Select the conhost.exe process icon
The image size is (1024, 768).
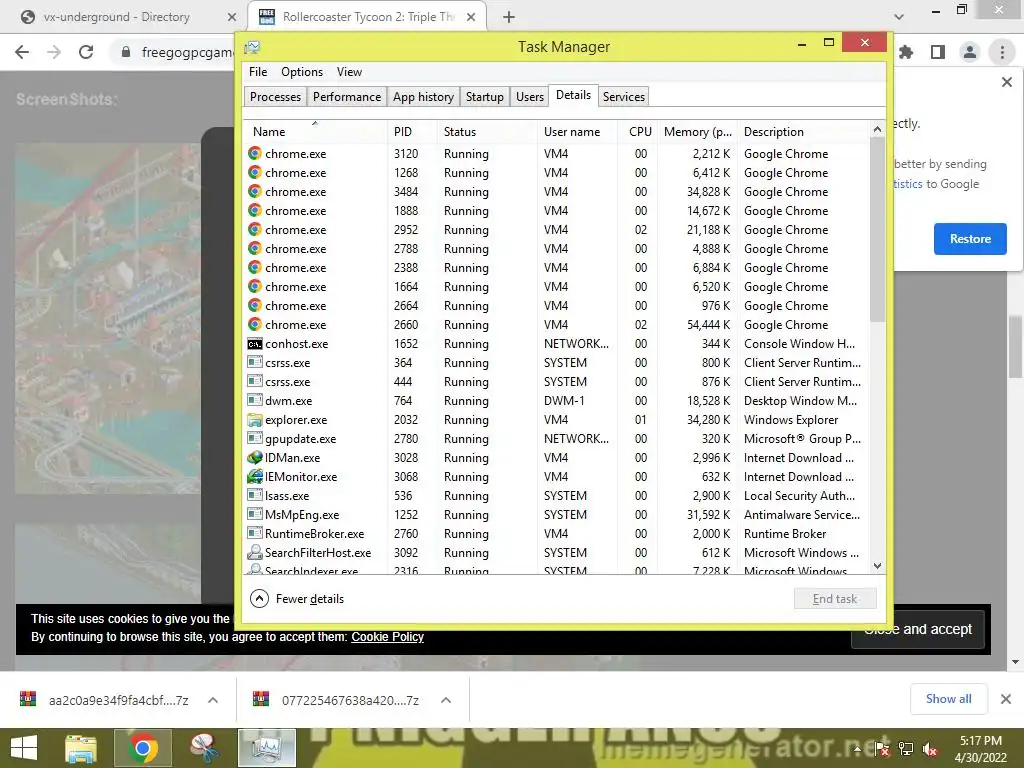[255, 344]
